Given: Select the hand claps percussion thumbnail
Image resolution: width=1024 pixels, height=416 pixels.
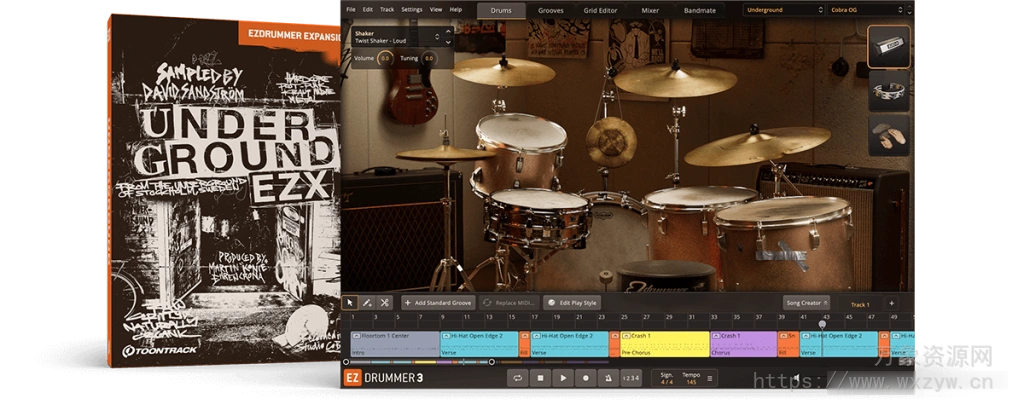Looking at the screenshot, I should tap(889, 136).
